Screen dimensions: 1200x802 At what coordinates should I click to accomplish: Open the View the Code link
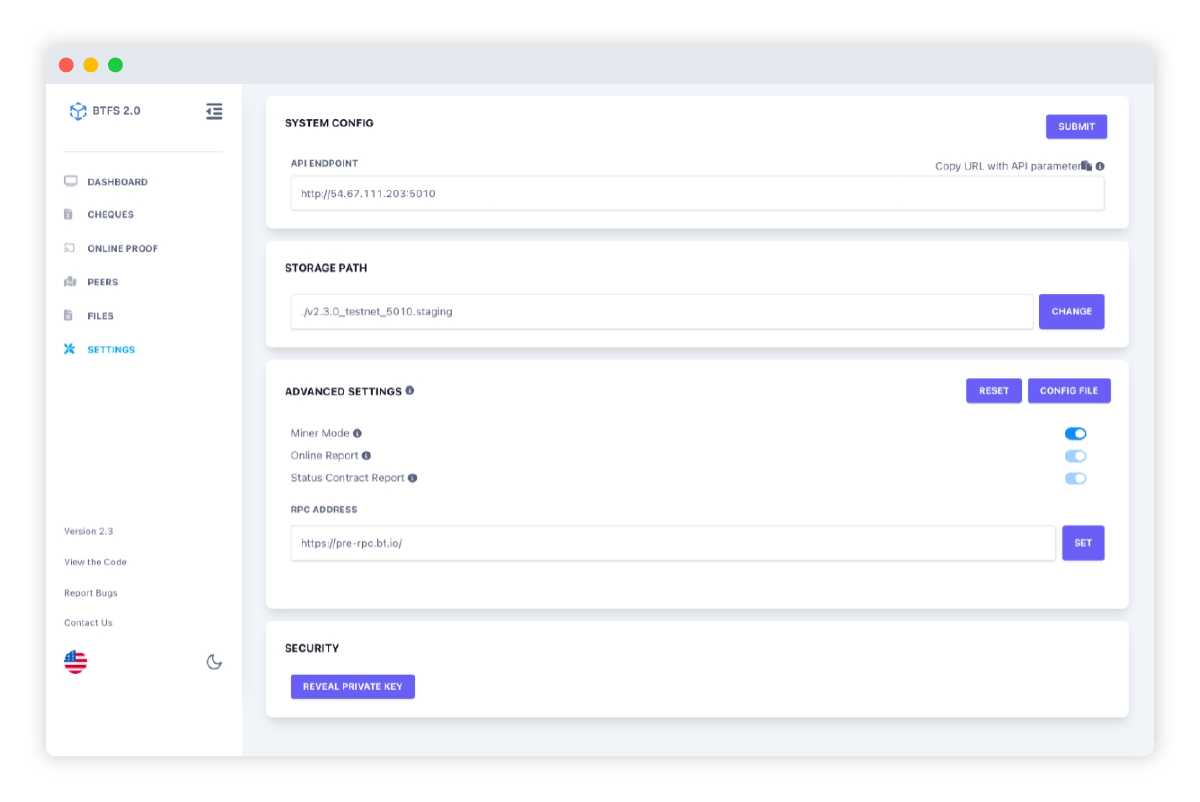coord(95,562)
